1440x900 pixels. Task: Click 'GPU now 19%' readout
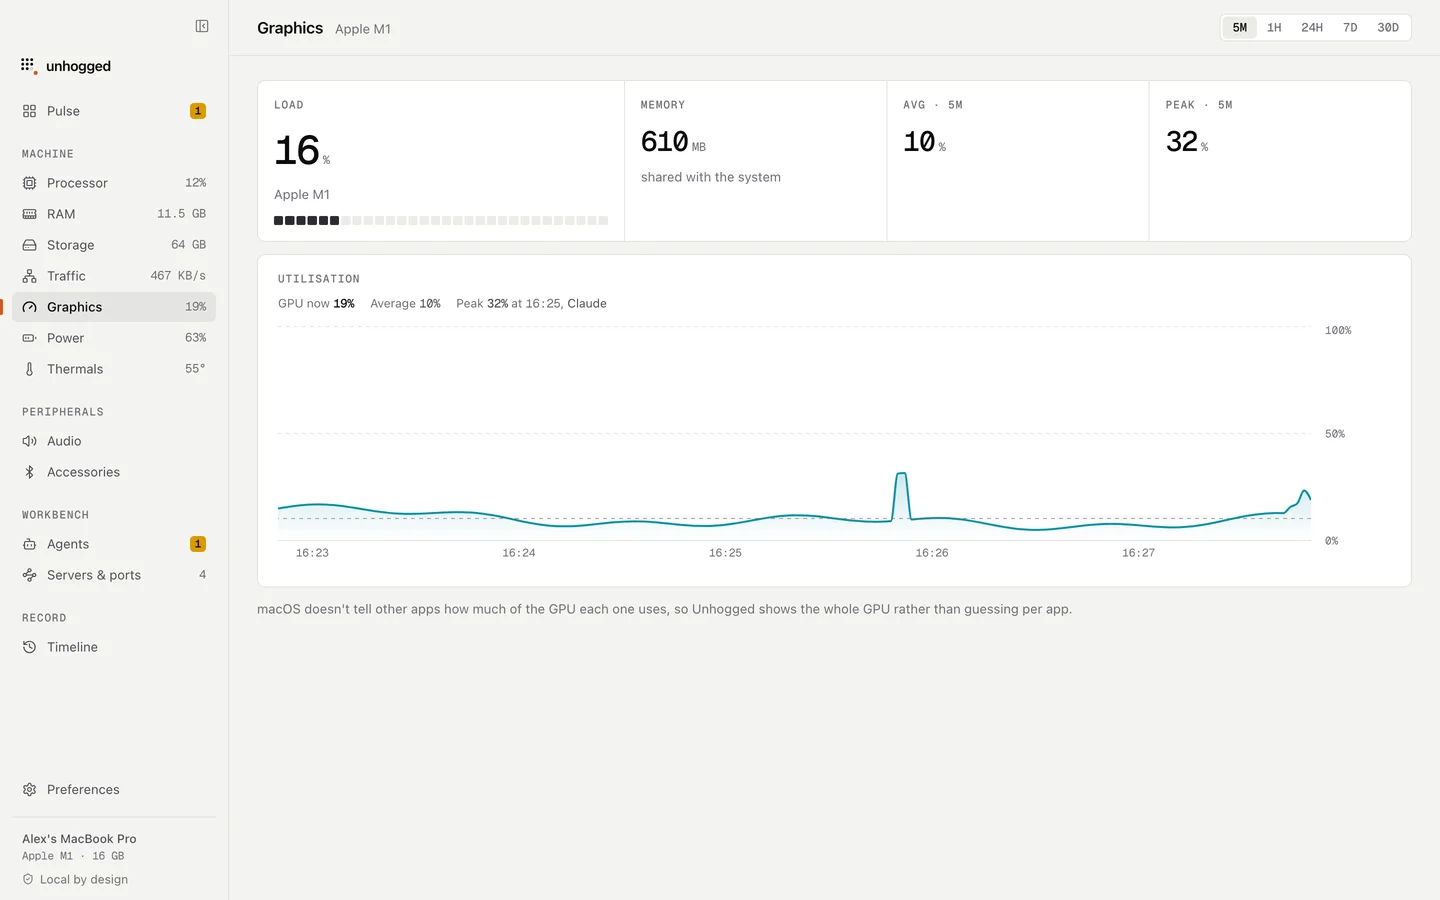pyautogui.click(x=316, y=303)
